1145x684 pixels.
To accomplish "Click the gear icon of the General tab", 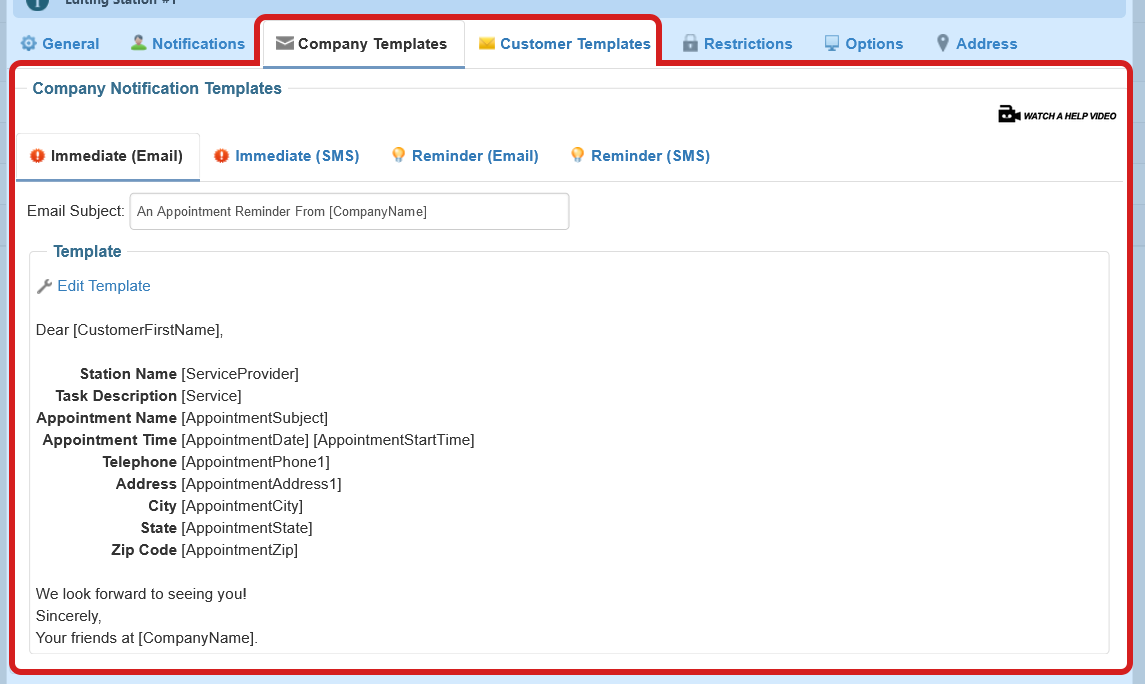I will click(x=29, y=44).
